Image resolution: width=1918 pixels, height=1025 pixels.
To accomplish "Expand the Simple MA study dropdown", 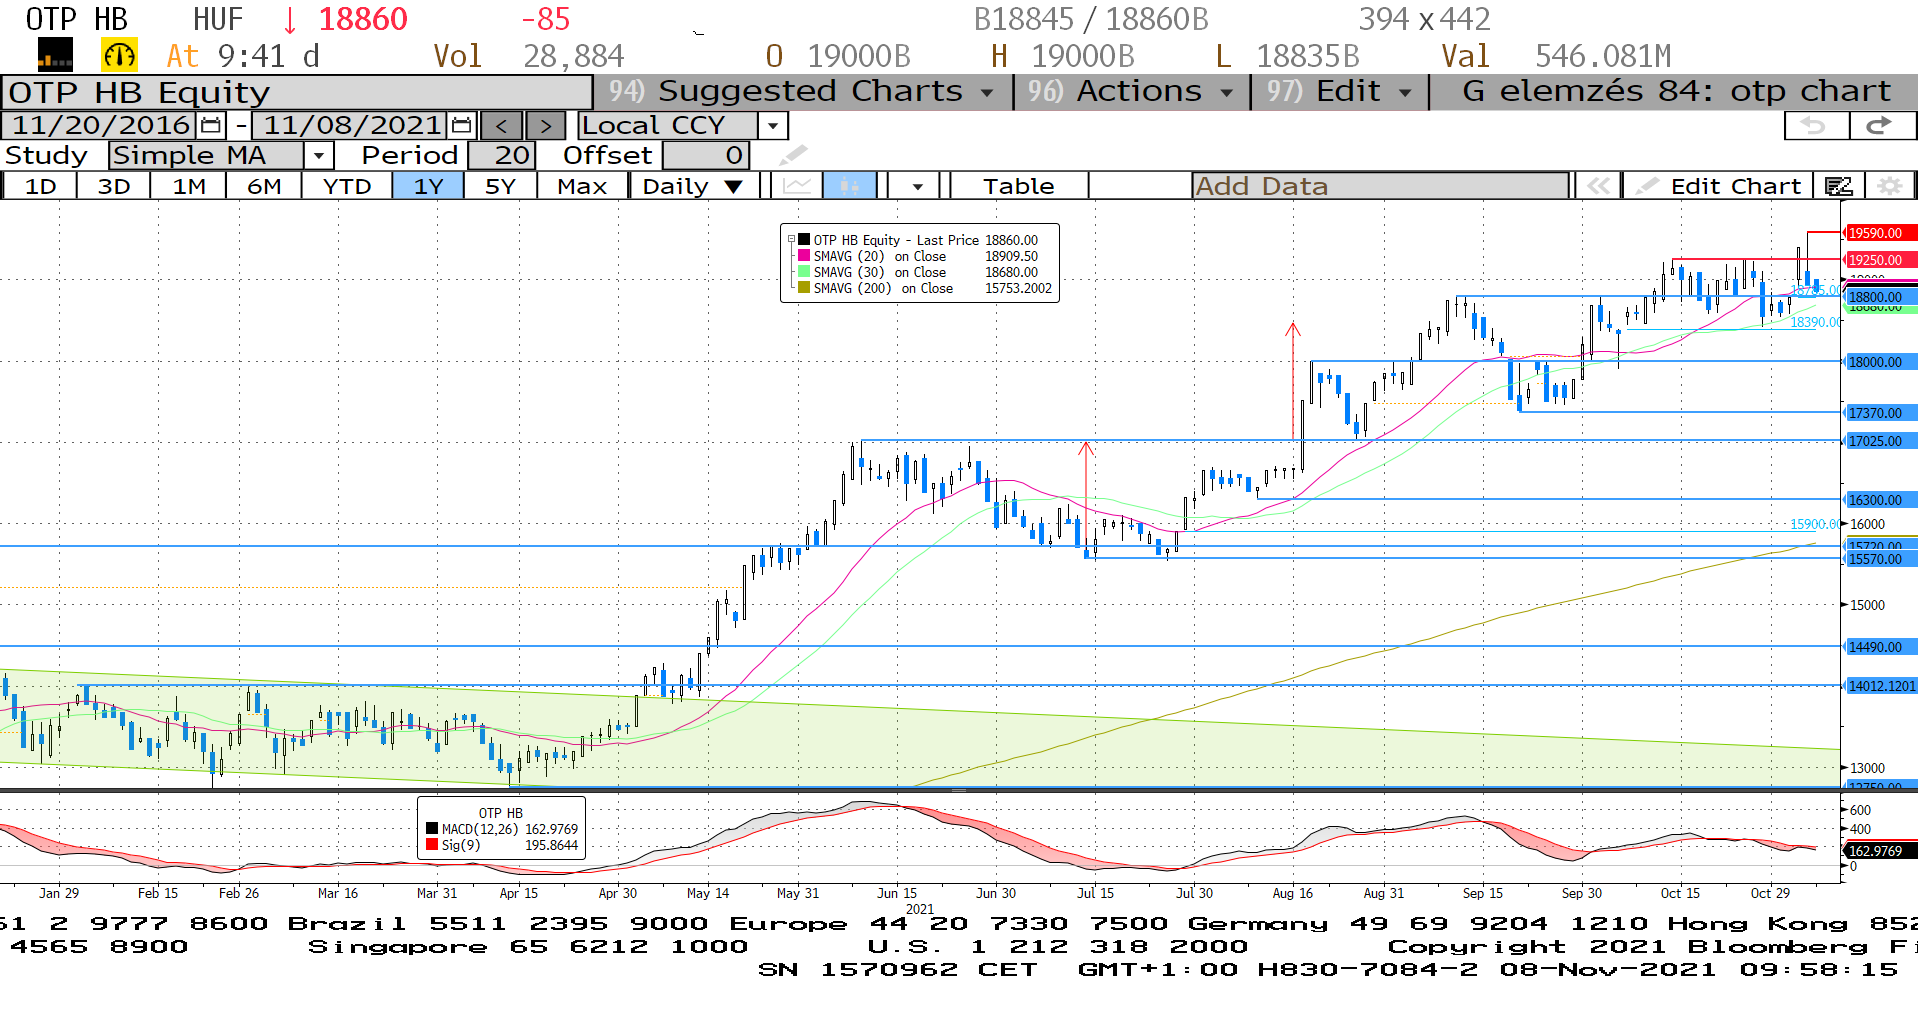I will (318, 156).
